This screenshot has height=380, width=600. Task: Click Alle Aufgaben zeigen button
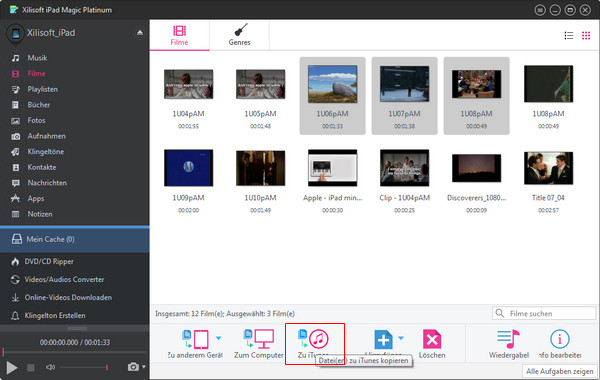[559, 372]
